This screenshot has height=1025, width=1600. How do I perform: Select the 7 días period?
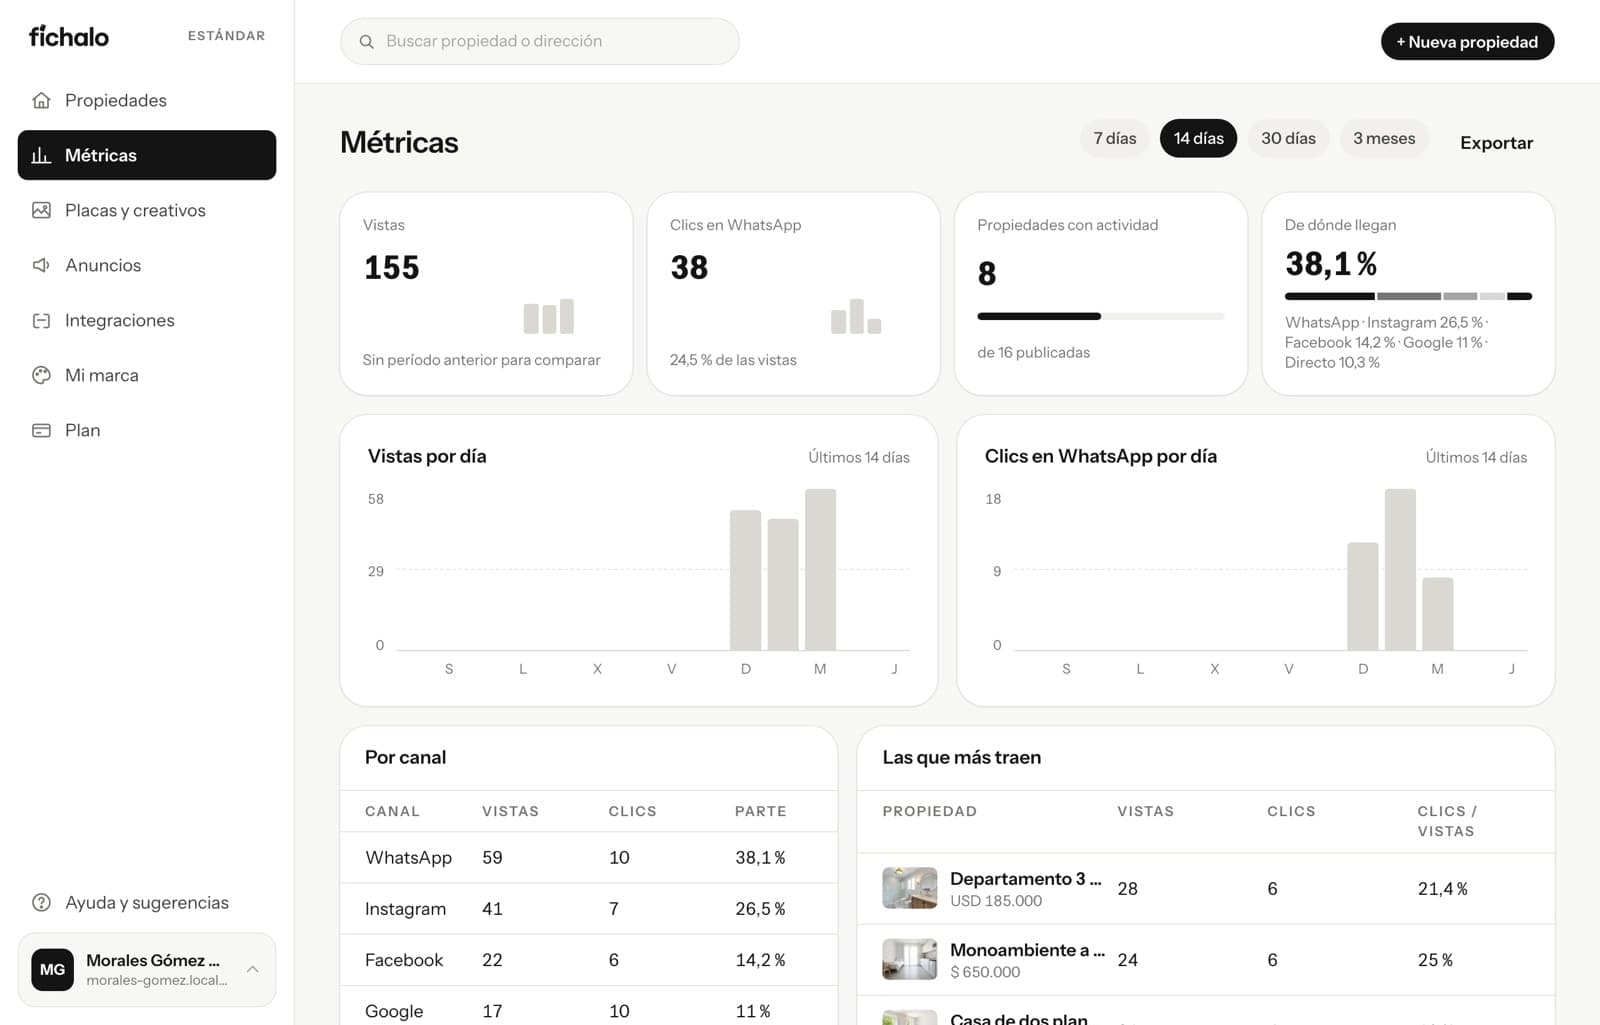click(x=1115, y=138)
